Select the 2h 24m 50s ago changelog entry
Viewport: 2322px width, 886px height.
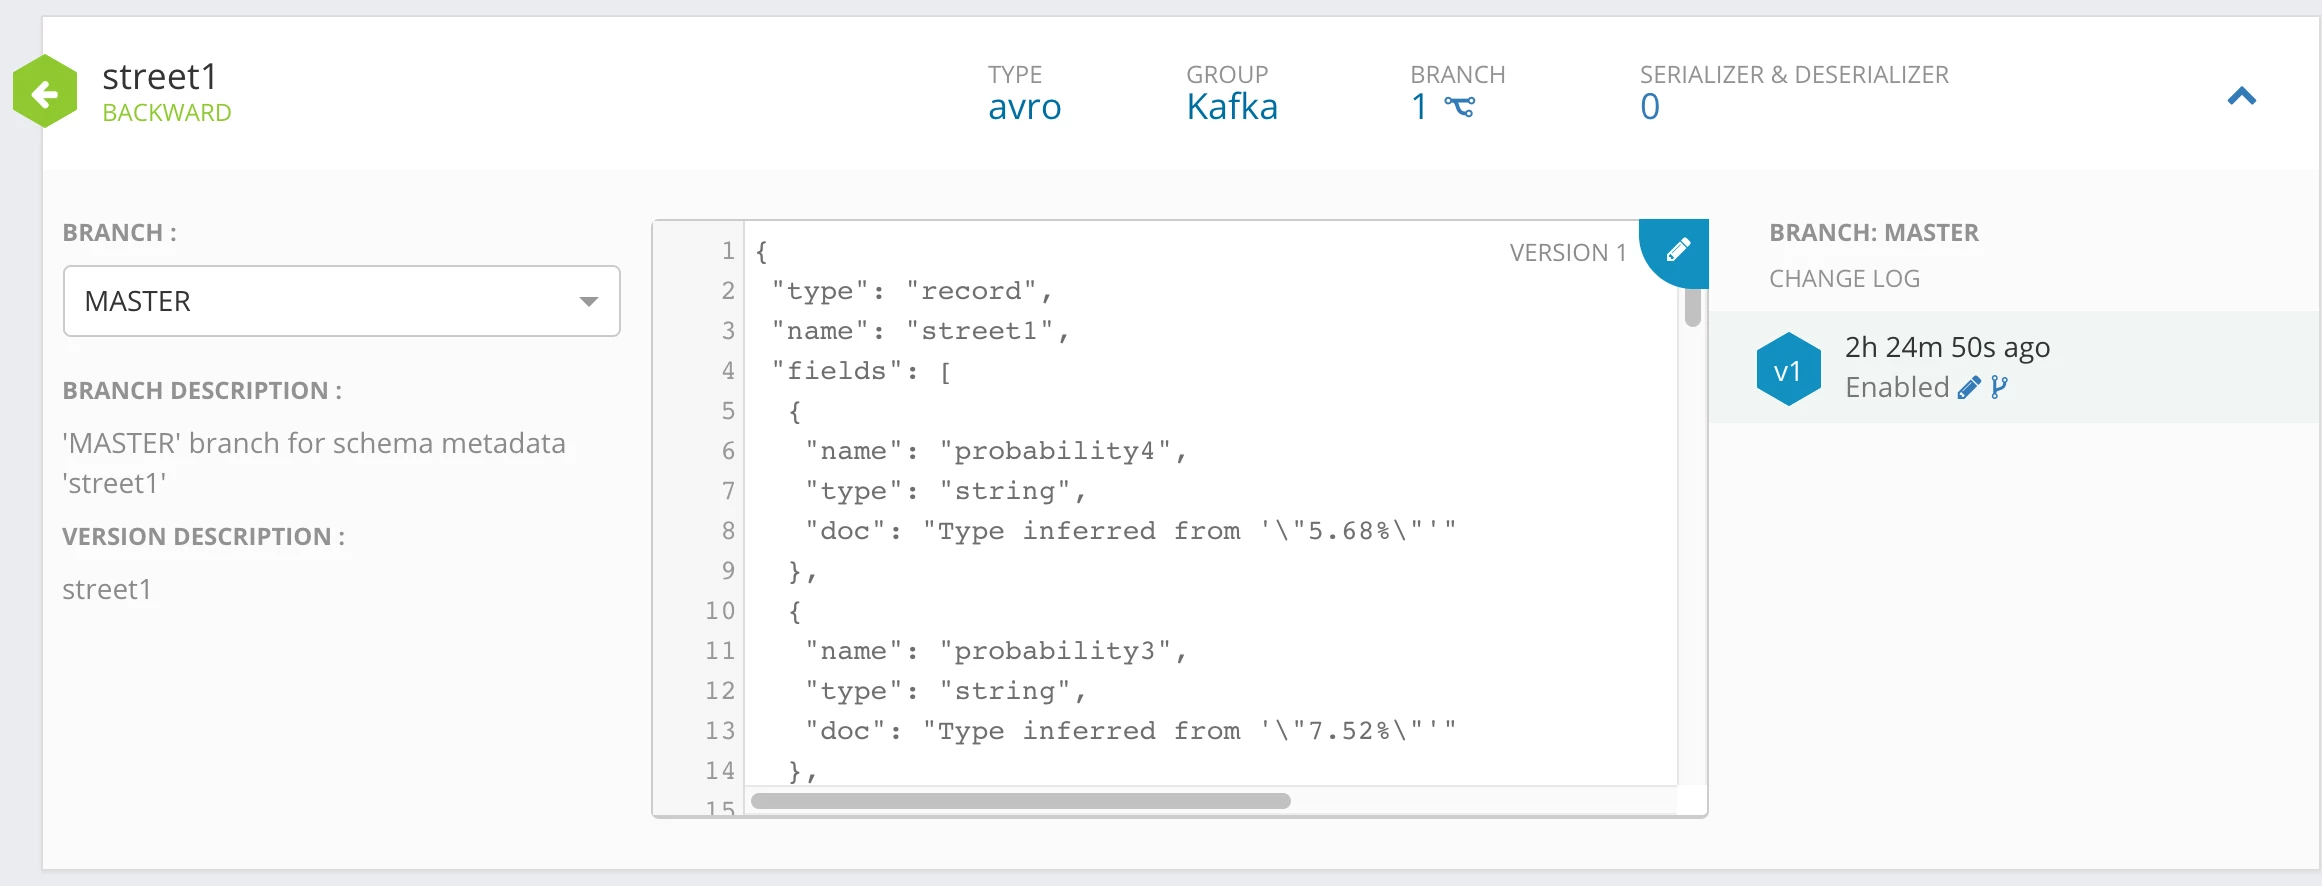[x=2014, y=368]
